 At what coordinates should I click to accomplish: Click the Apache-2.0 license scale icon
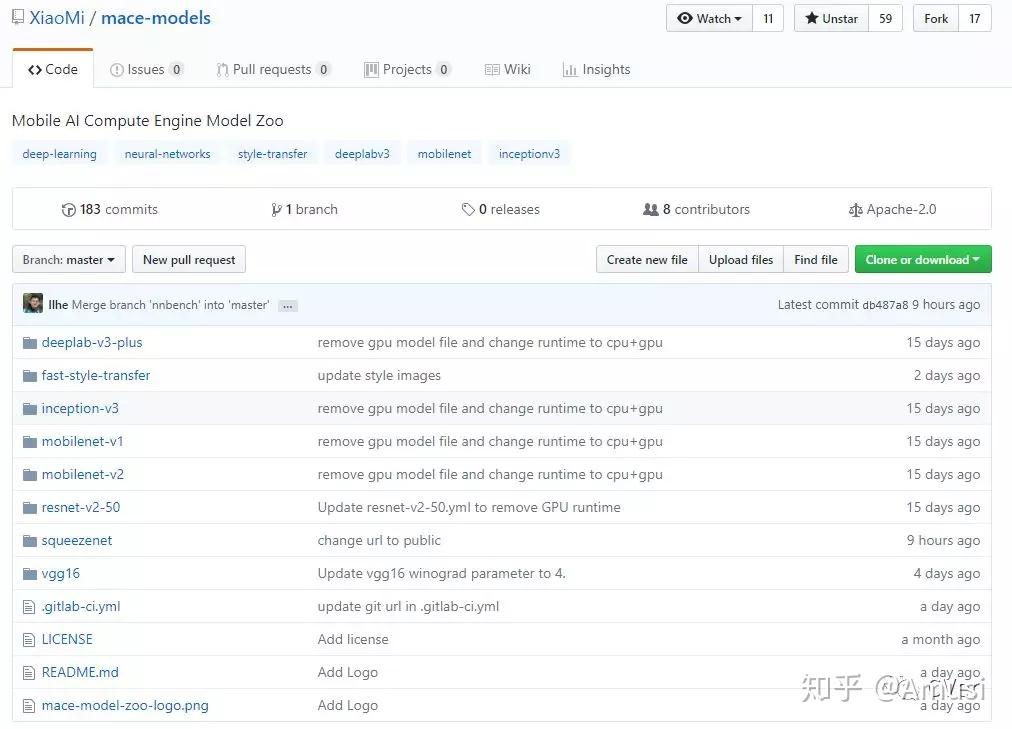tap(857, 209)
